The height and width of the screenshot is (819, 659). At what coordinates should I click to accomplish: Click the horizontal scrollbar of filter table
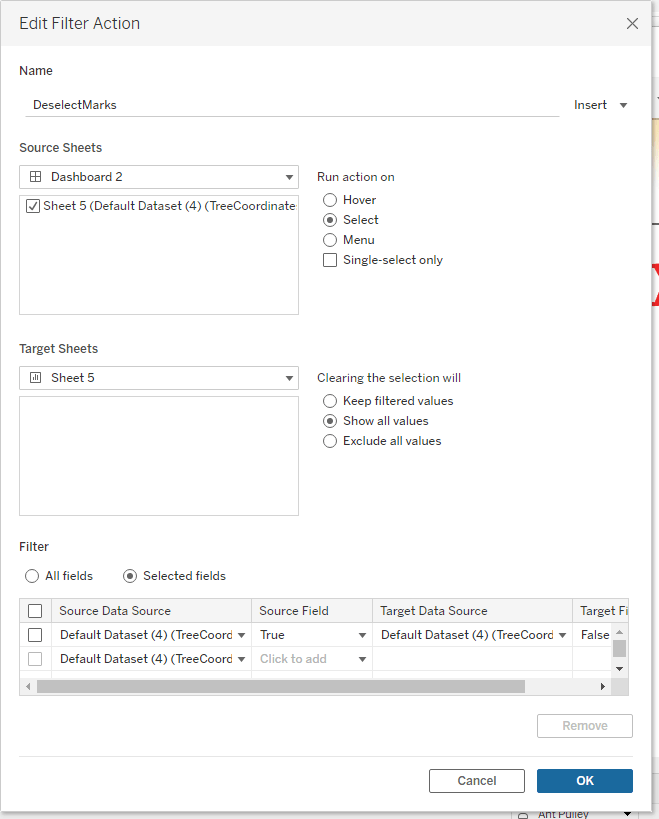pos(280,687)
